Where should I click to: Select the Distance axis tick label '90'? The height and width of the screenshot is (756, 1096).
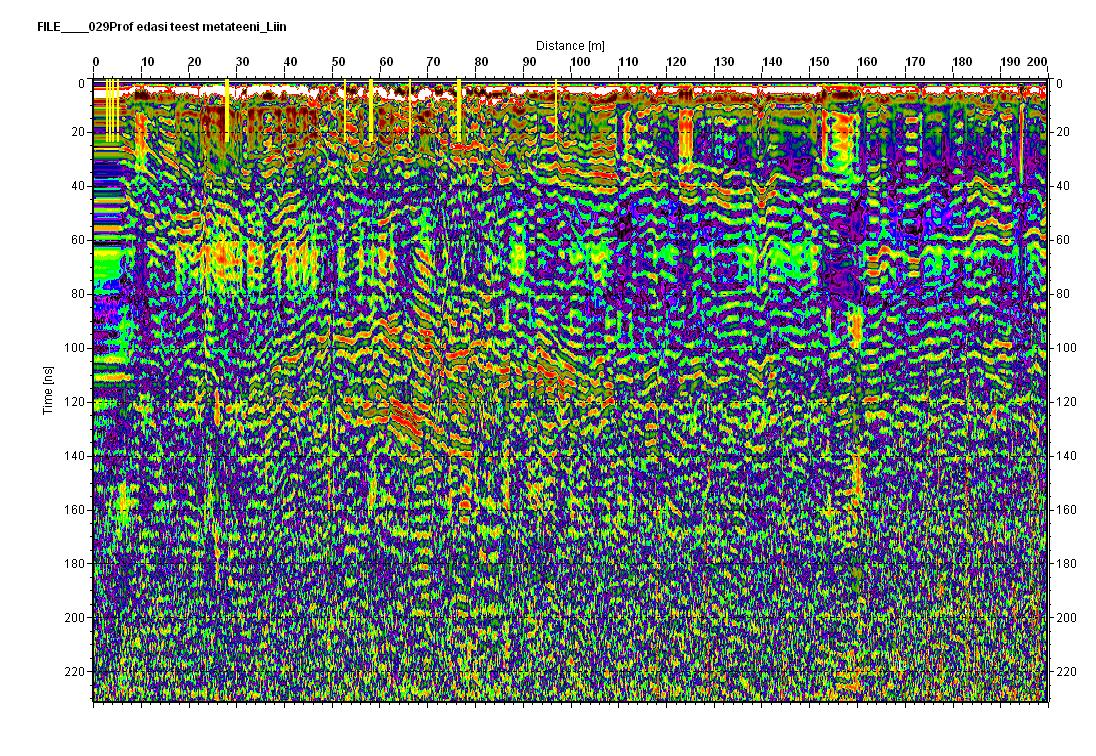pos(529,61)
